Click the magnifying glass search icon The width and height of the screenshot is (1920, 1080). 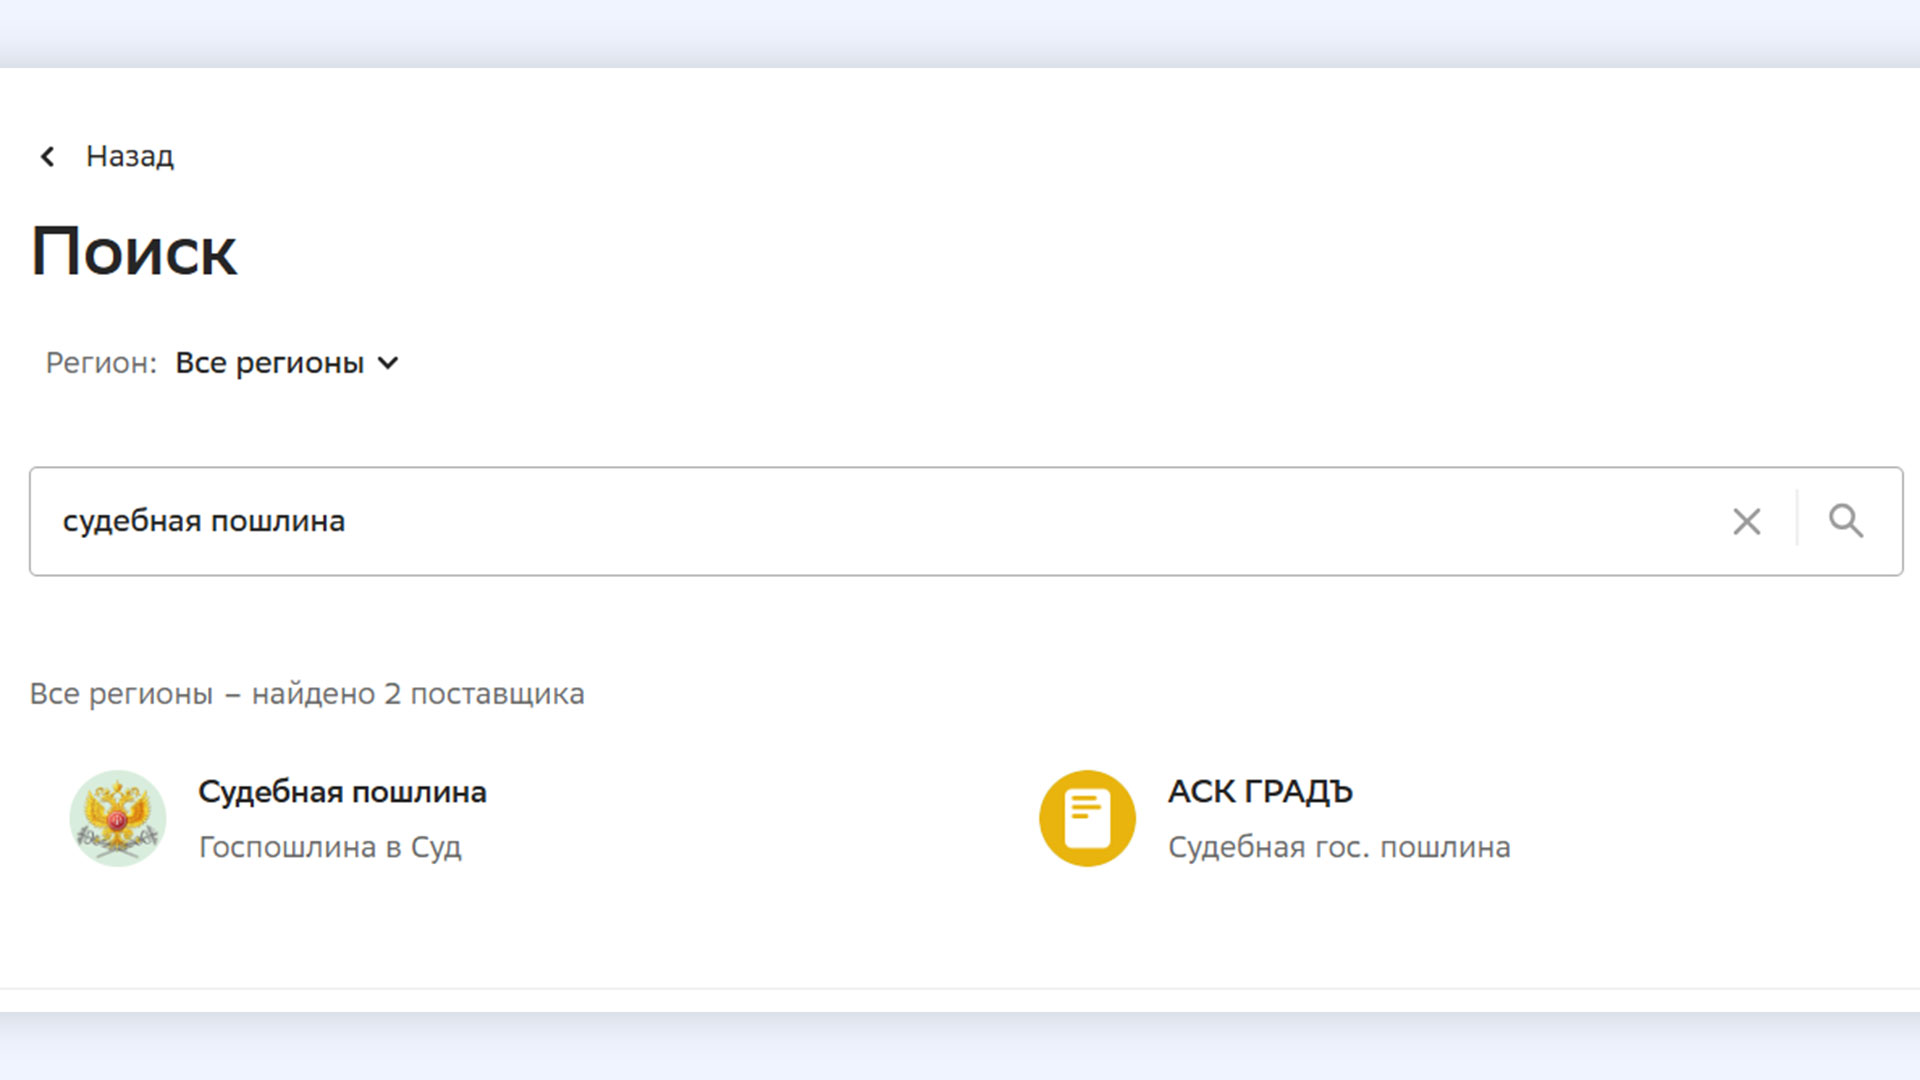click(1845, 521)
